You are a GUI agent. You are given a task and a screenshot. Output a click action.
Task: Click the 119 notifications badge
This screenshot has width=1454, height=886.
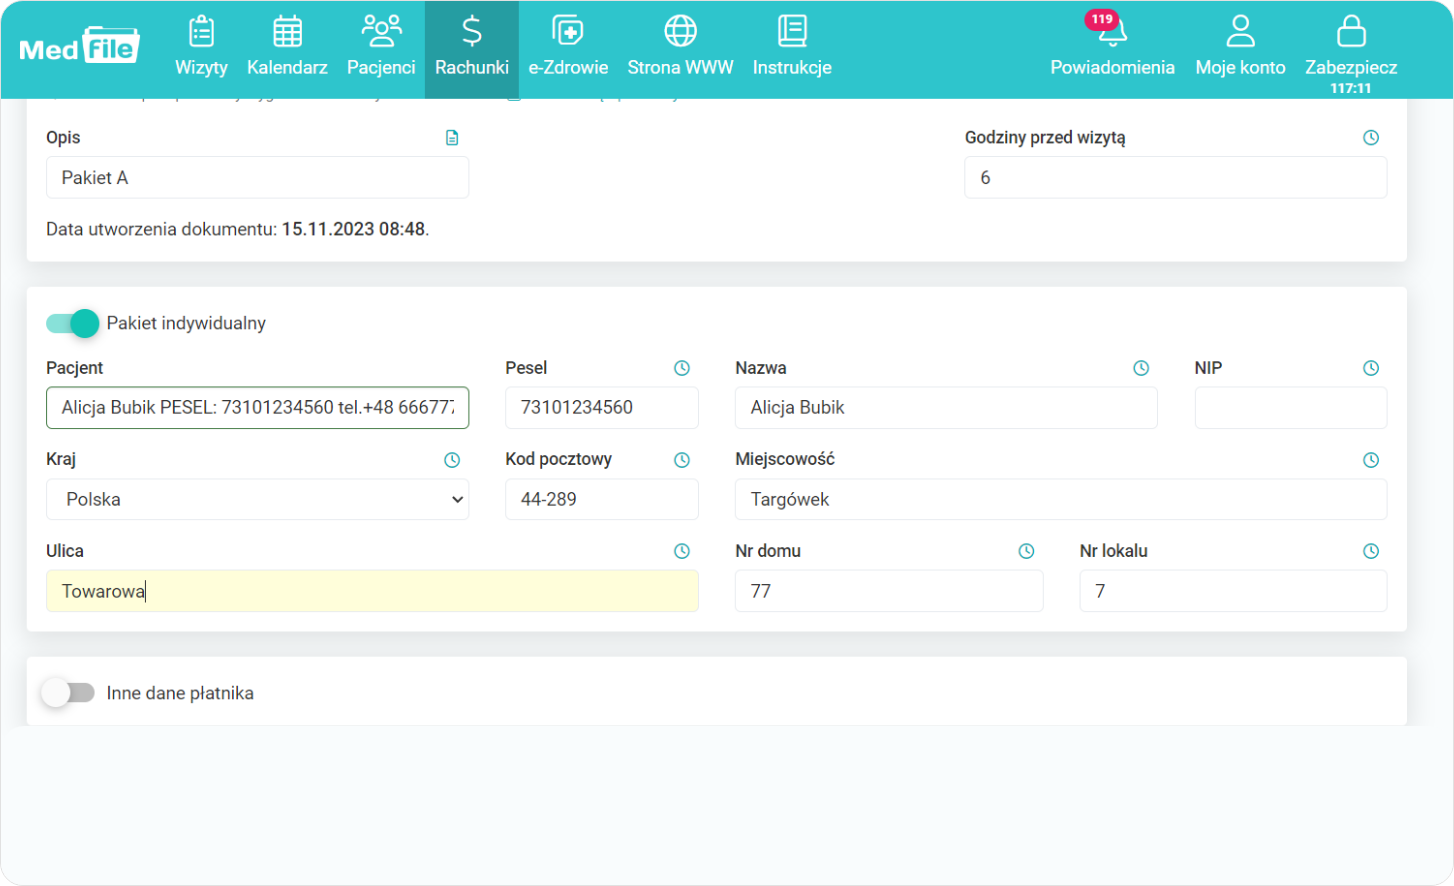[1101, 19]
